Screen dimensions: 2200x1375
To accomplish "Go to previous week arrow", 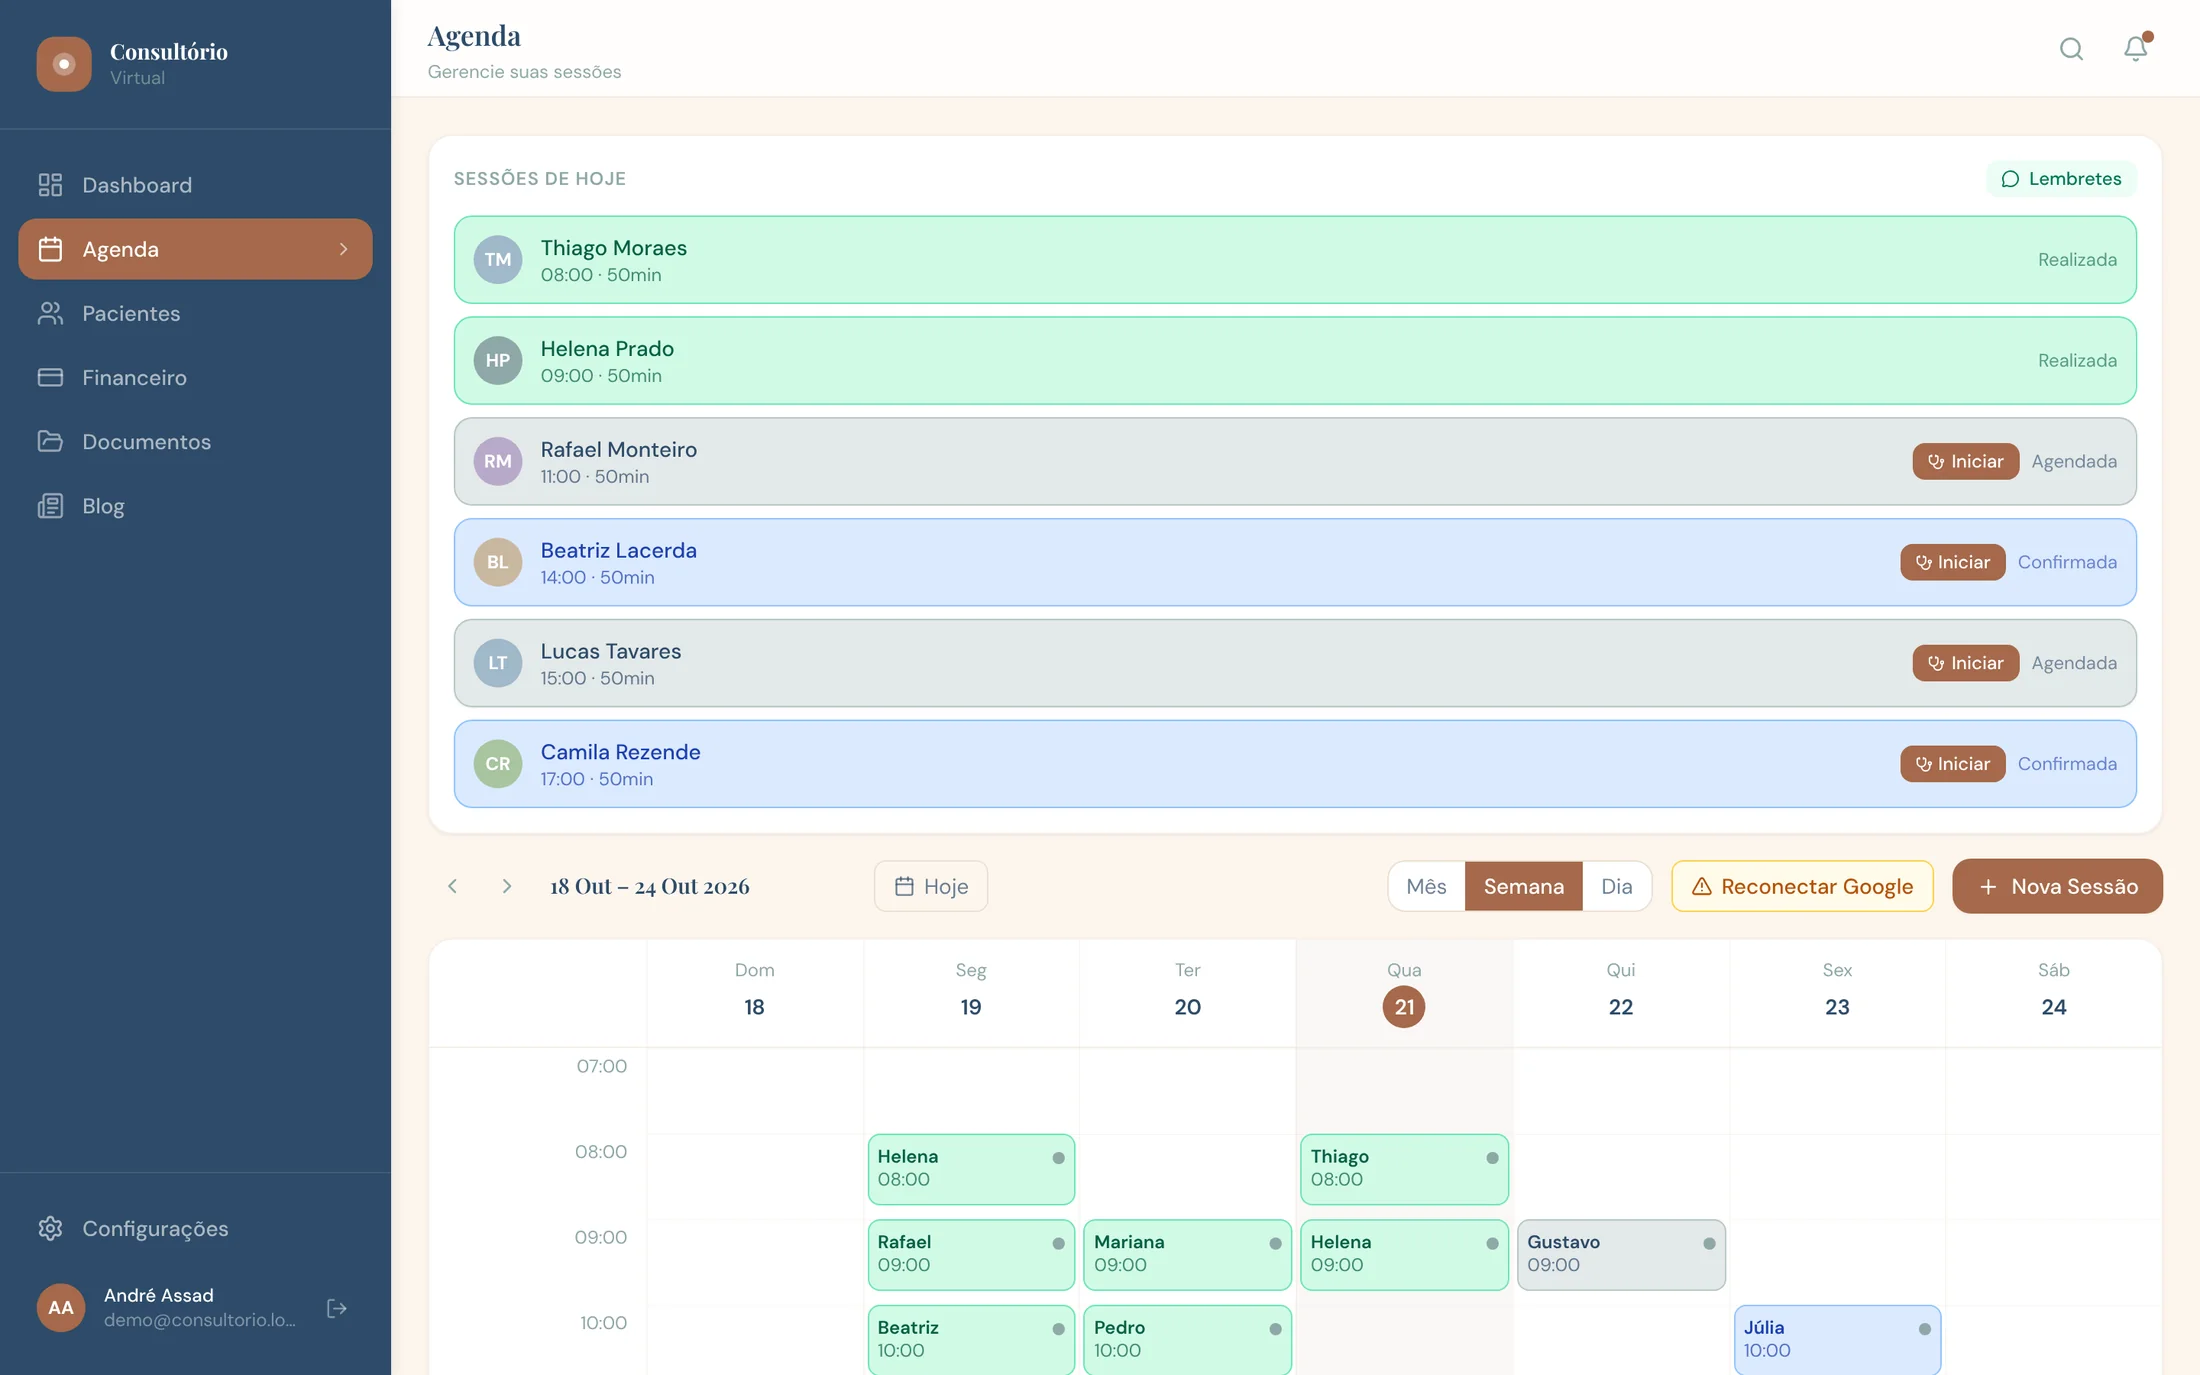I will pos(453,886).
